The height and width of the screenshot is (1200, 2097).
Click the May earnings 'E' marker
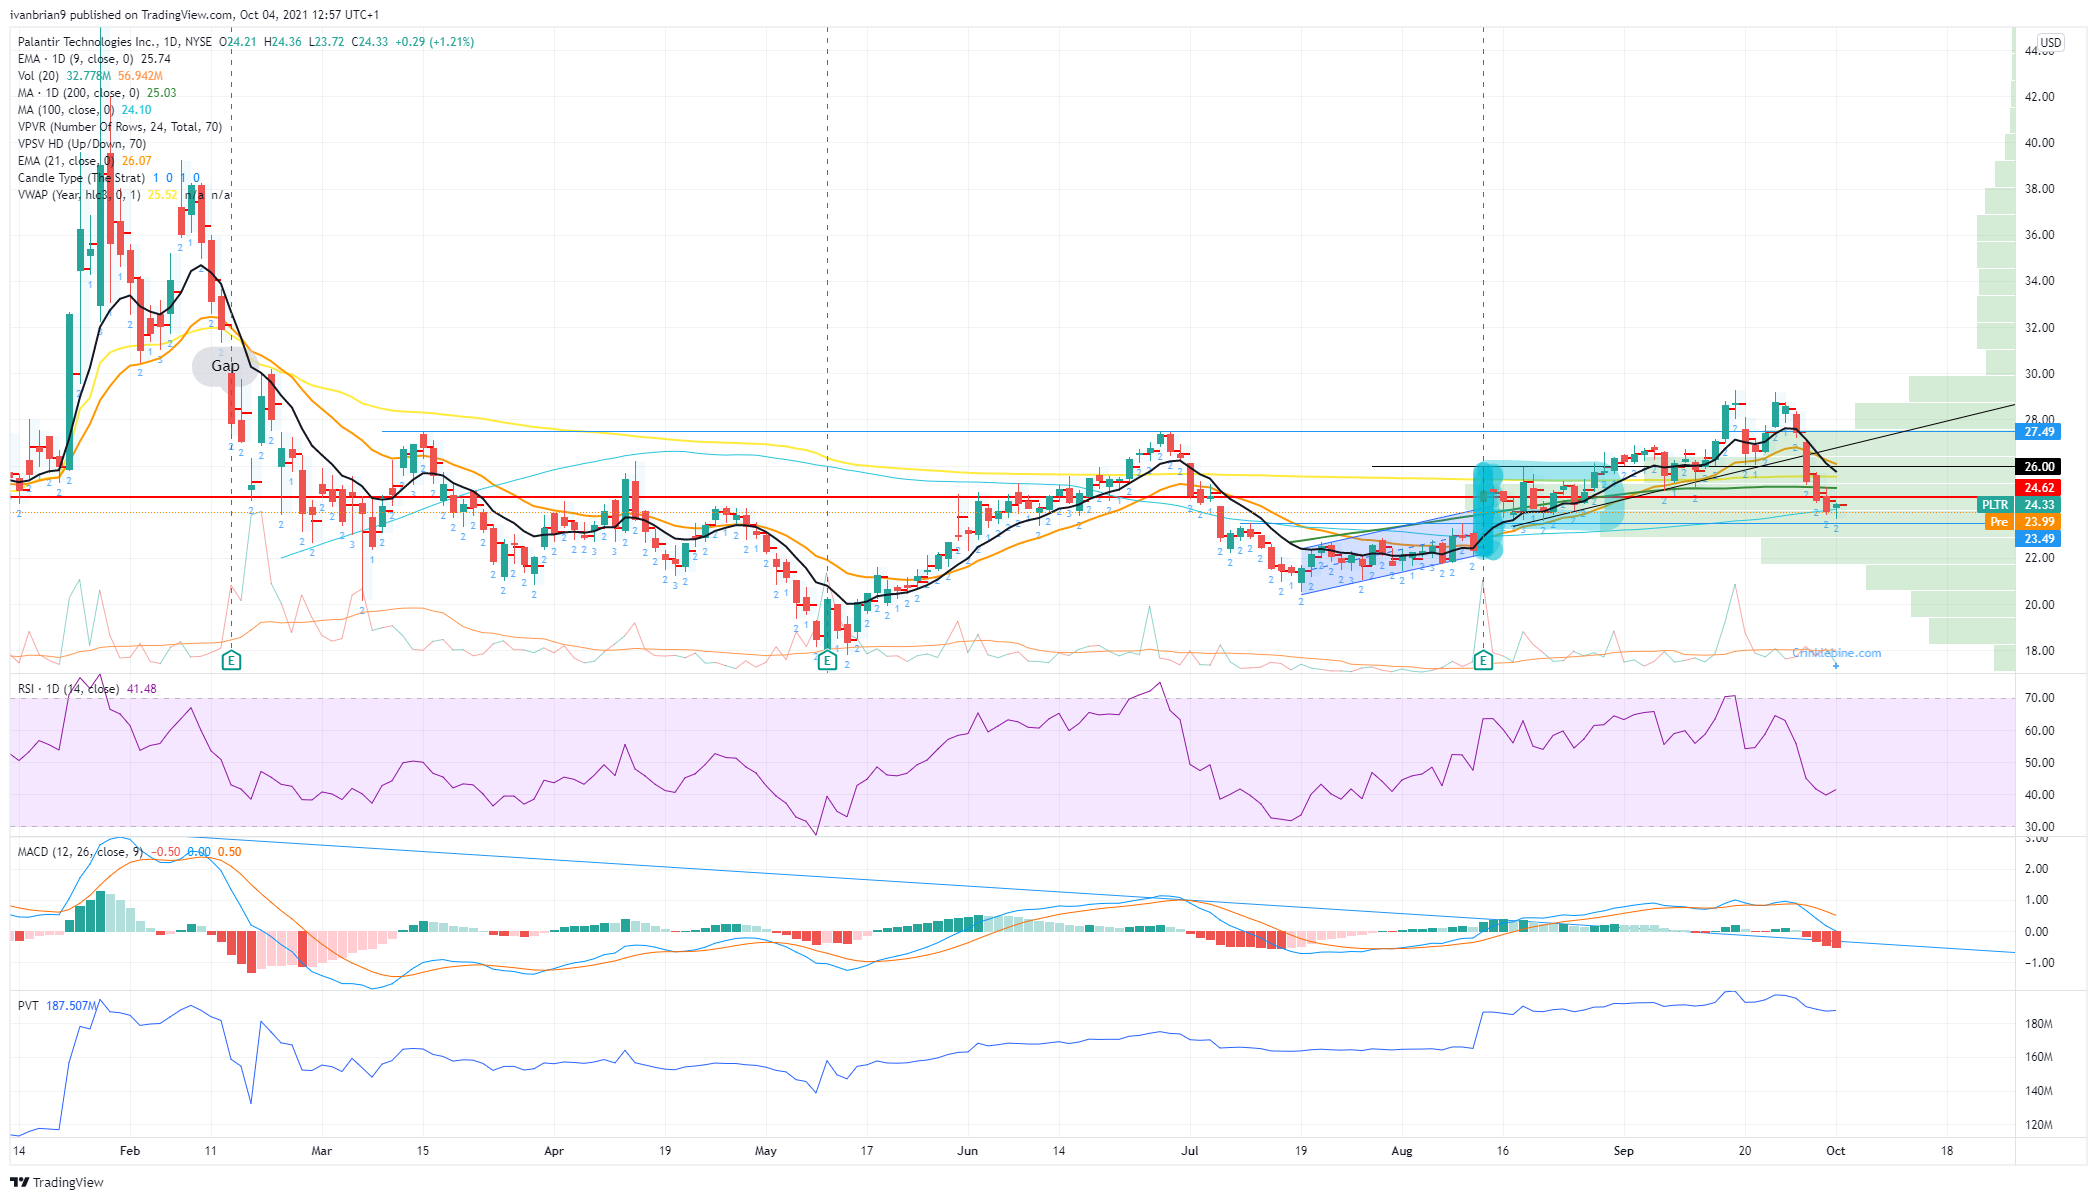click(x=827, y=660)
